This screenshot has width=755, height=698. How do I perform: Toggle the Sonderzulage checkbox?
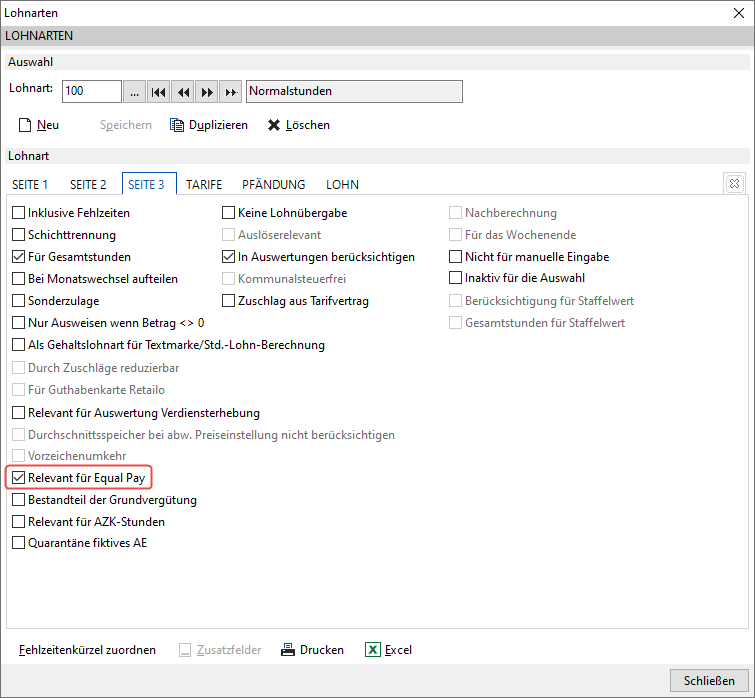tap(18, 301)
